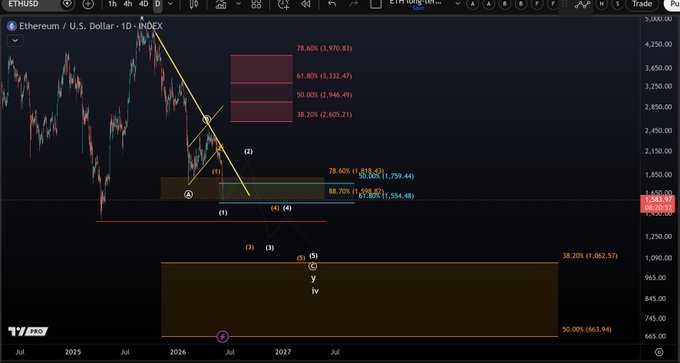Open the Indicators panel

pos(221,4)
